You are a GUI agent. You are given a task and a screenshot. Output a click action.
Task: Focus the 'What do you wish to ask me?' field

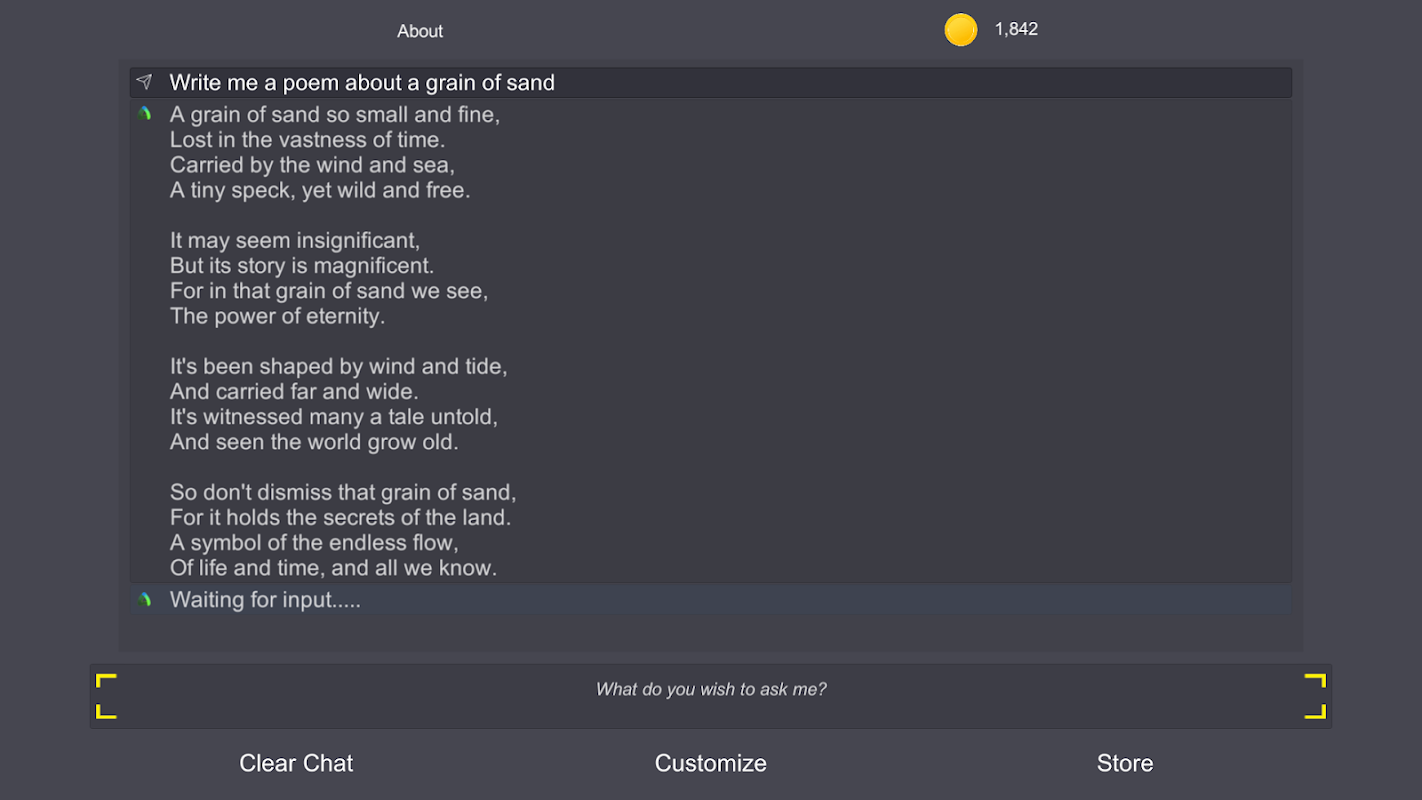click(x=711, y=689)
